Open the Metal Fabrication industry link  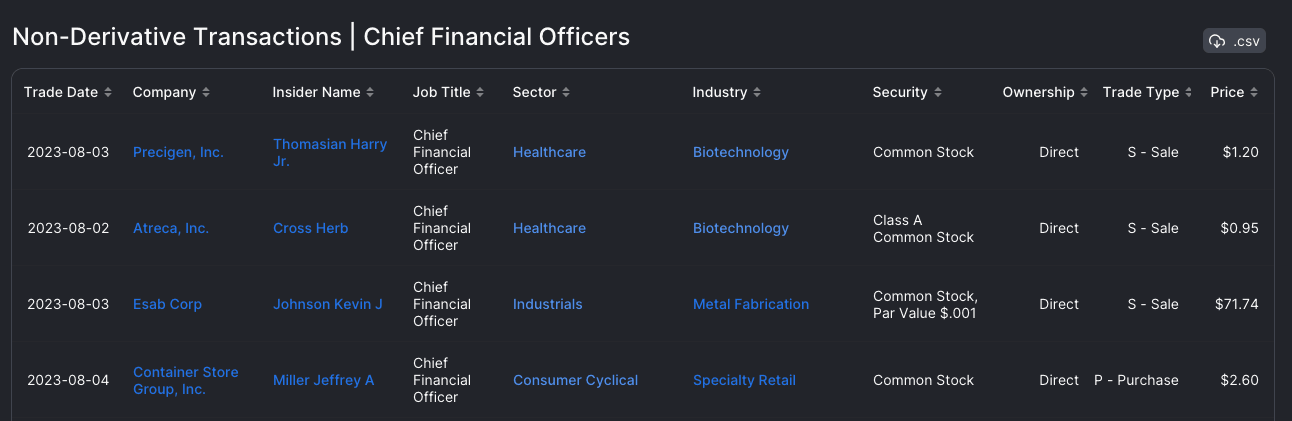[x=751, y=304]
